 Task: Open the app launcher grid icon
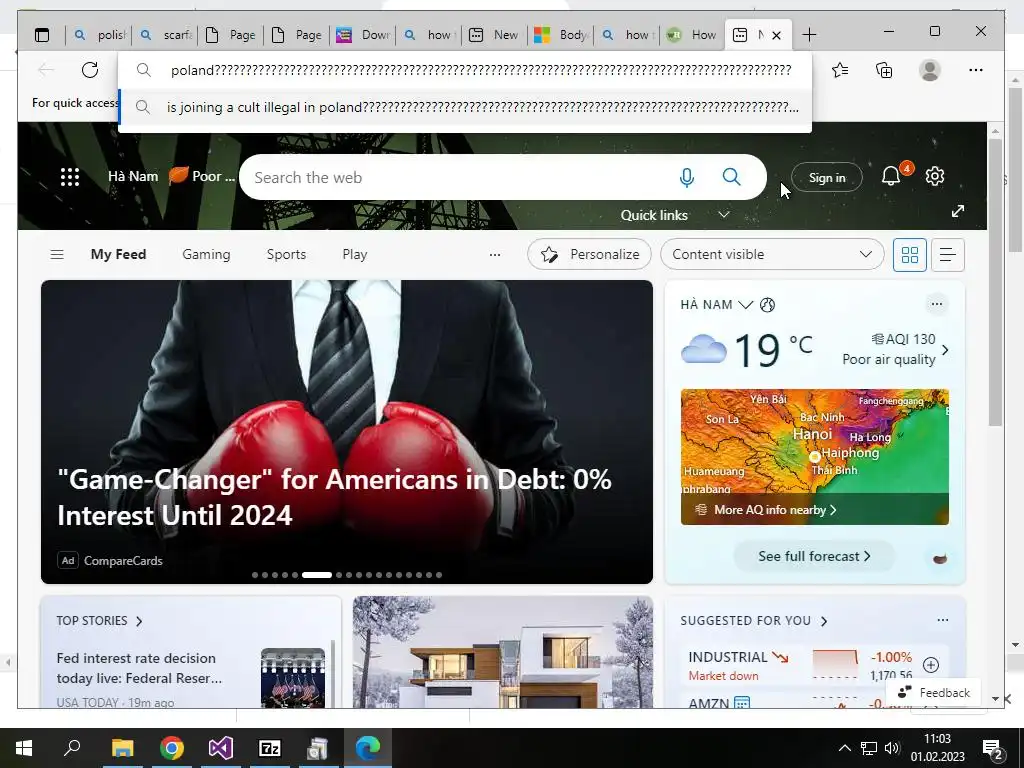click(x=70, y=177)
